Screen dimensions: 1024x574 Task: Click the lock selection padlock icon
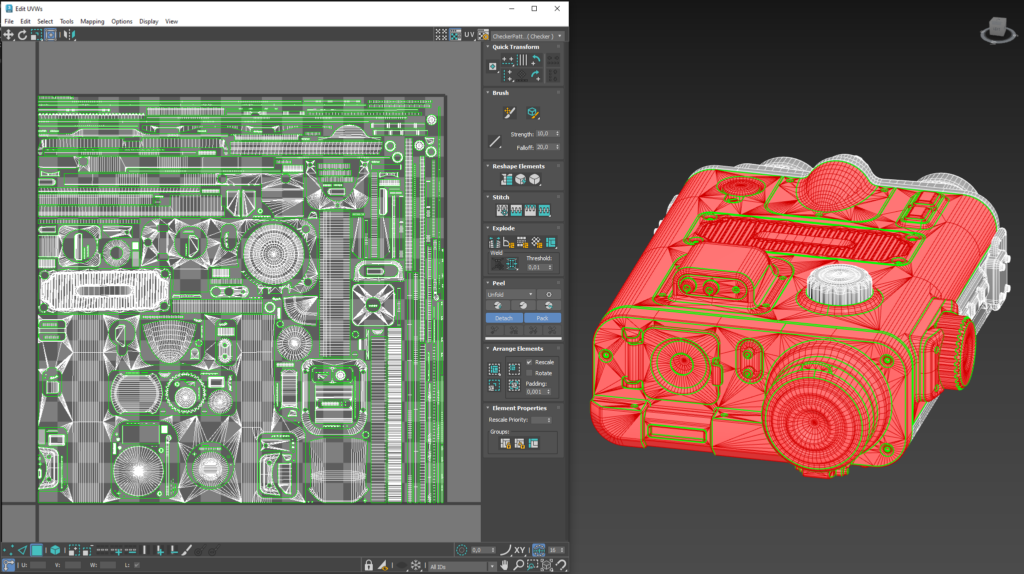[369, 566]
